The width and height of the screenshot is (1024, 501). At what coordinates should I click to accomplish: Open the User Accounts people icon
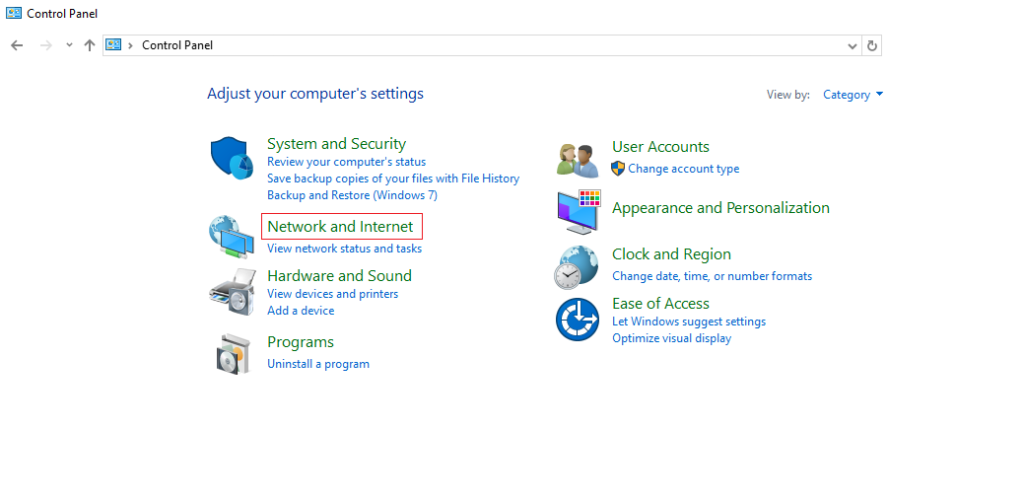[x=577, y=161]
